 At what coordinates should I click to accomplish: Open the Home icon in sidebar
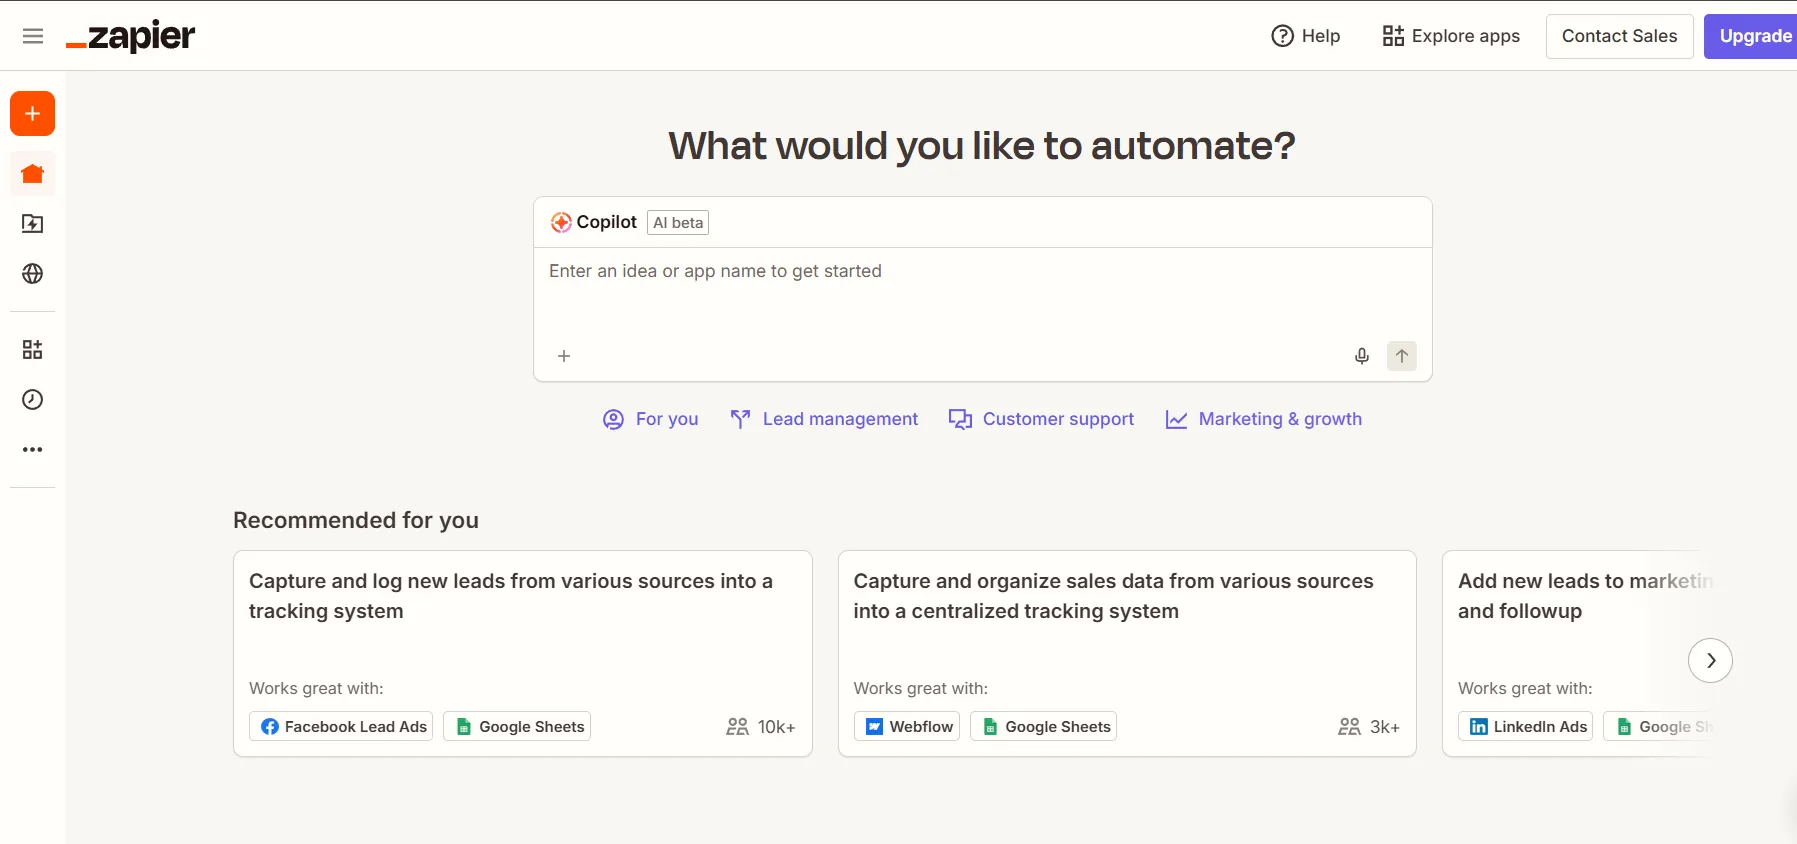click(x=32, y=174)
